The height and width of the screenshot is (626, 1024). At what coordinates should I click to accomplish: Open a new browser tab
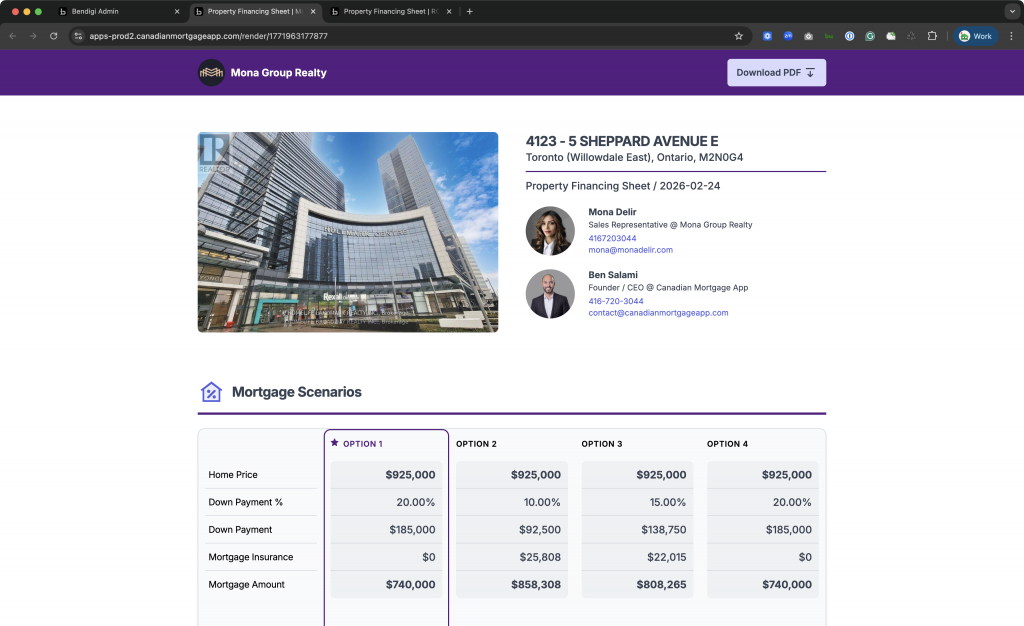470,11
